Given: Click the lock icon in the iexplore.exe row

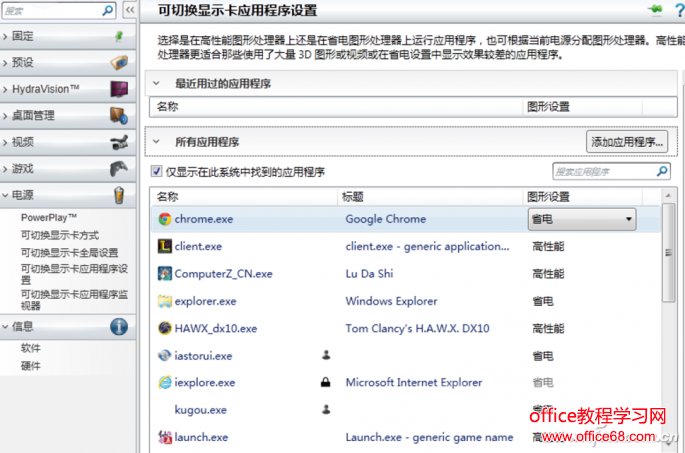Looking at the screenshot, I should coord(325,383).
